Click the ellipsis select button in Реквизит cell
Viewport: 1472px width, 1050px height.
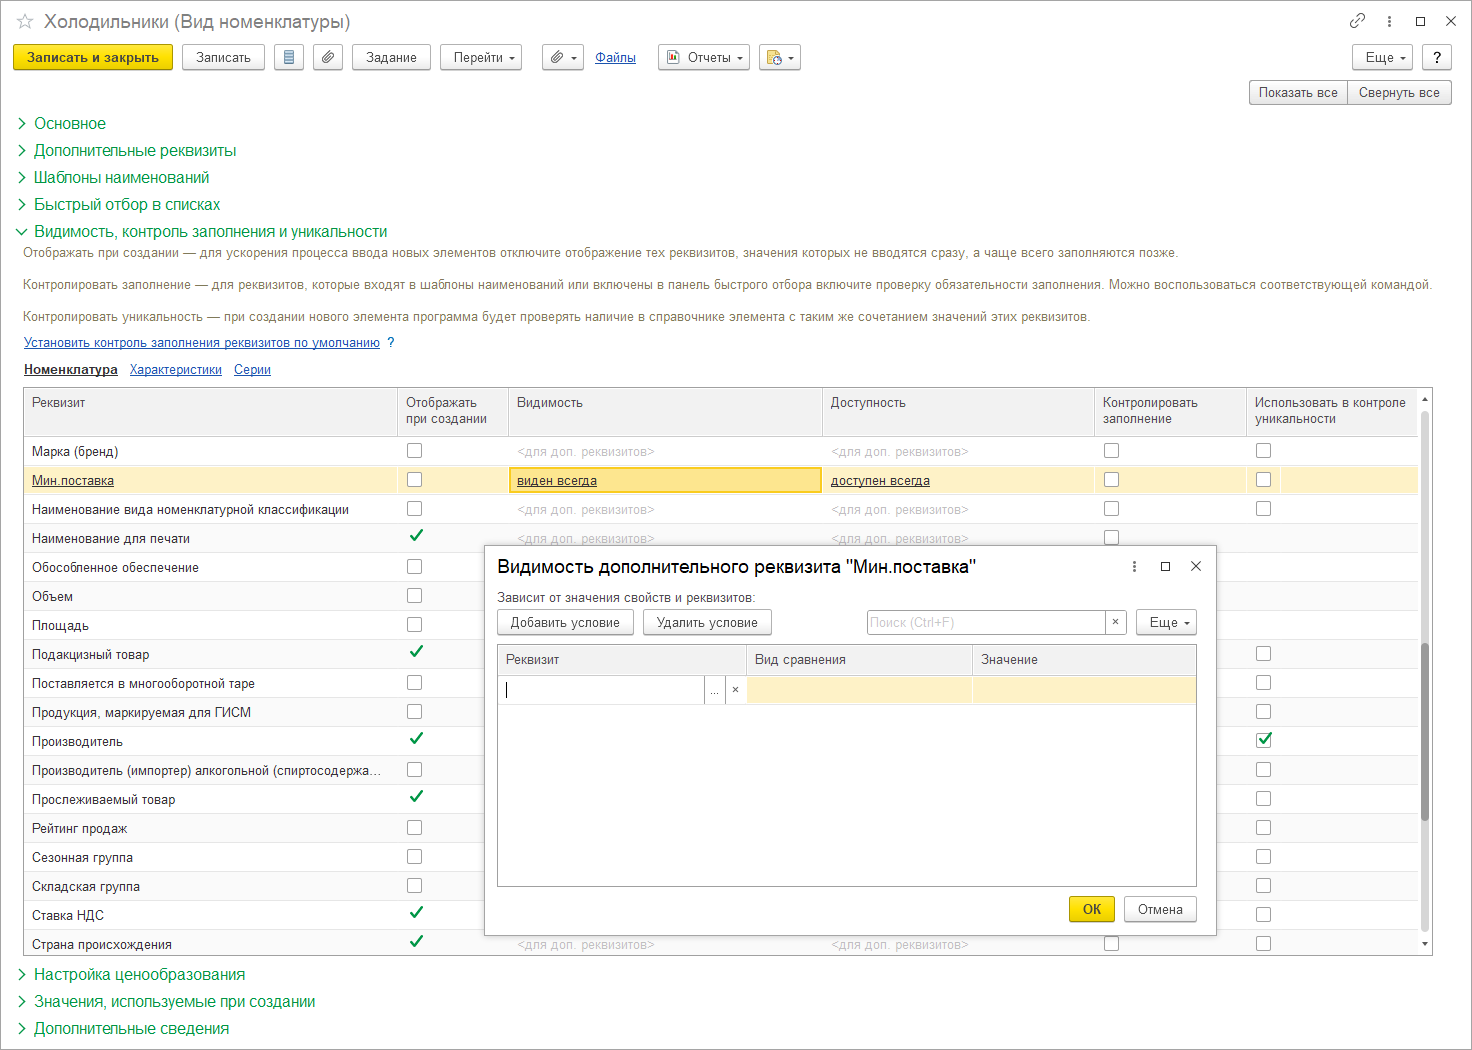click(x=714, y=690)
